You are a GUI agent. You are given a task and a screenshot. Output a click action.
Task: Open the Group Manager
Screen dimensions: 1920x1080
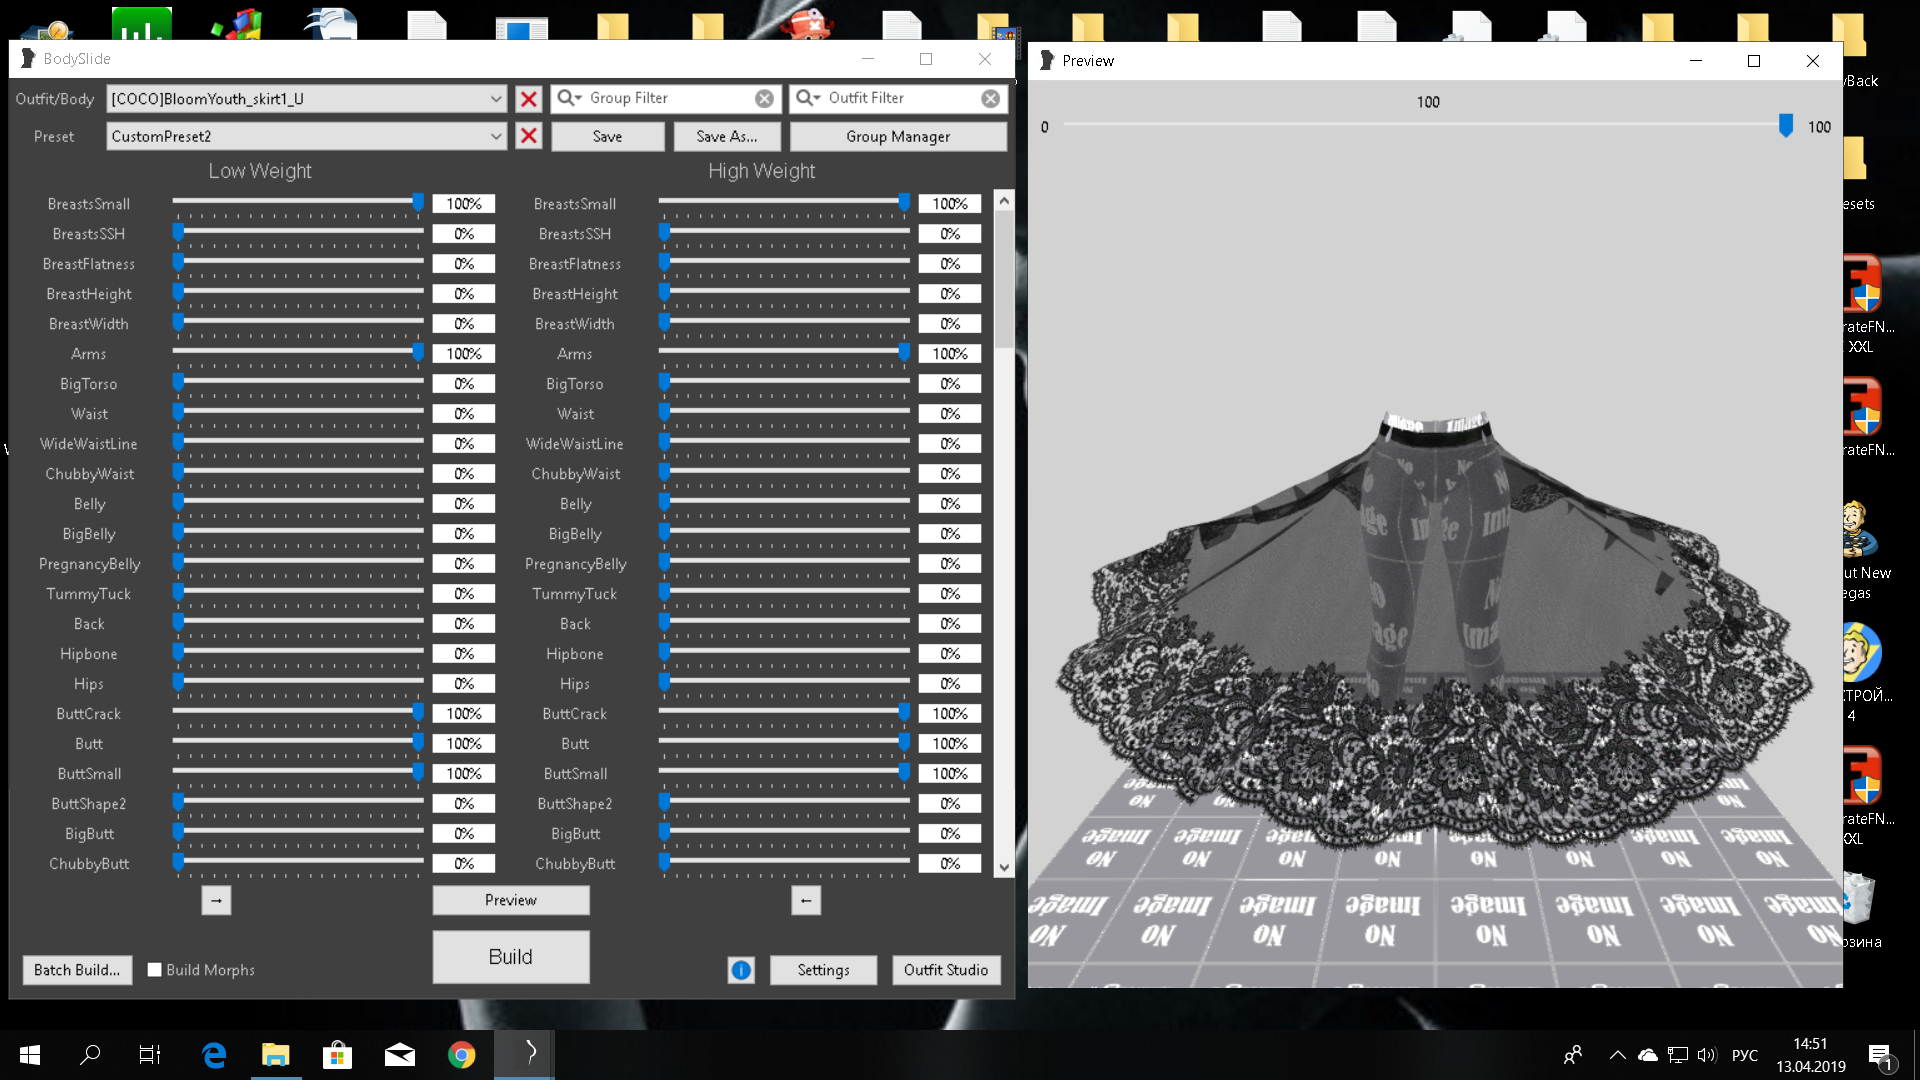(x=897, y=136)
